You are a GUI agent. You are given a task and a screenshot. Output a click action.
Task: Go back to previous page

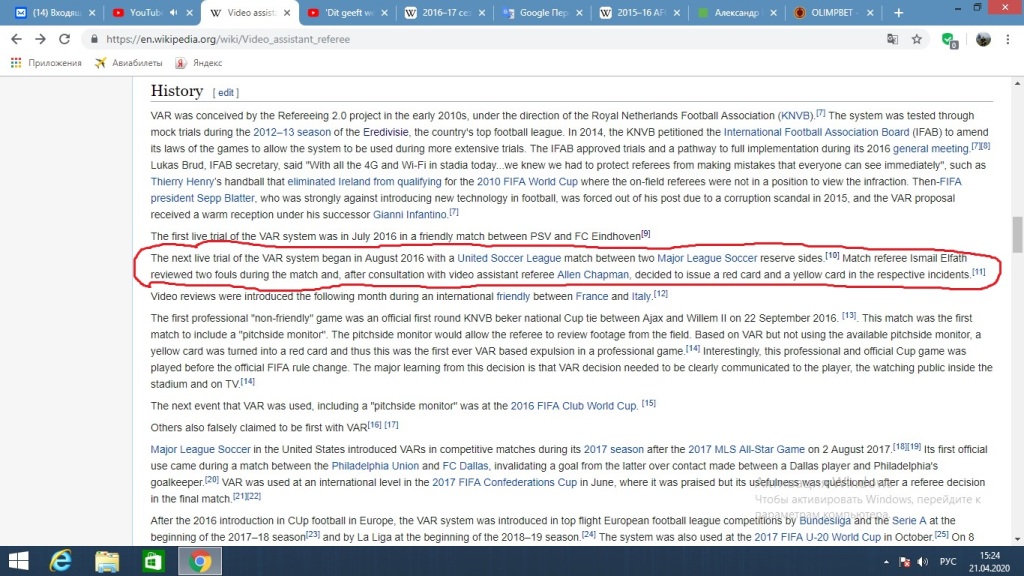(16, 39)
